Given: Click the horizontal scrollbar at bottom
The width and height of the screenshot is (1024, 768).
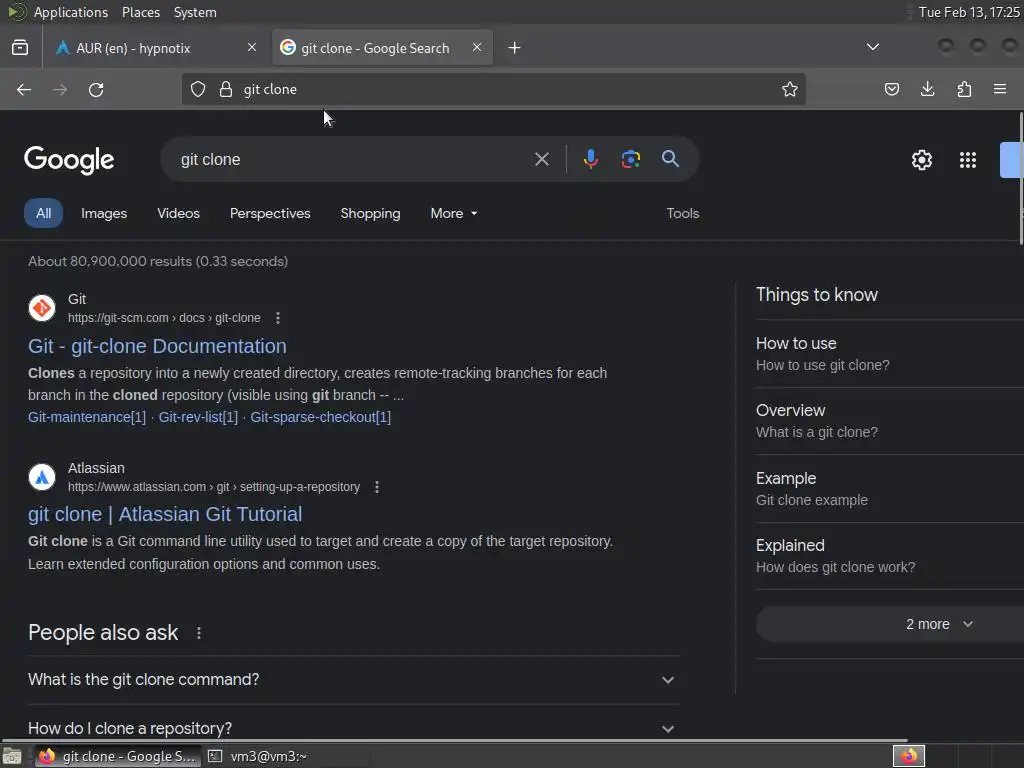Looking at the screenshot, I should click(x=454, y=741).
